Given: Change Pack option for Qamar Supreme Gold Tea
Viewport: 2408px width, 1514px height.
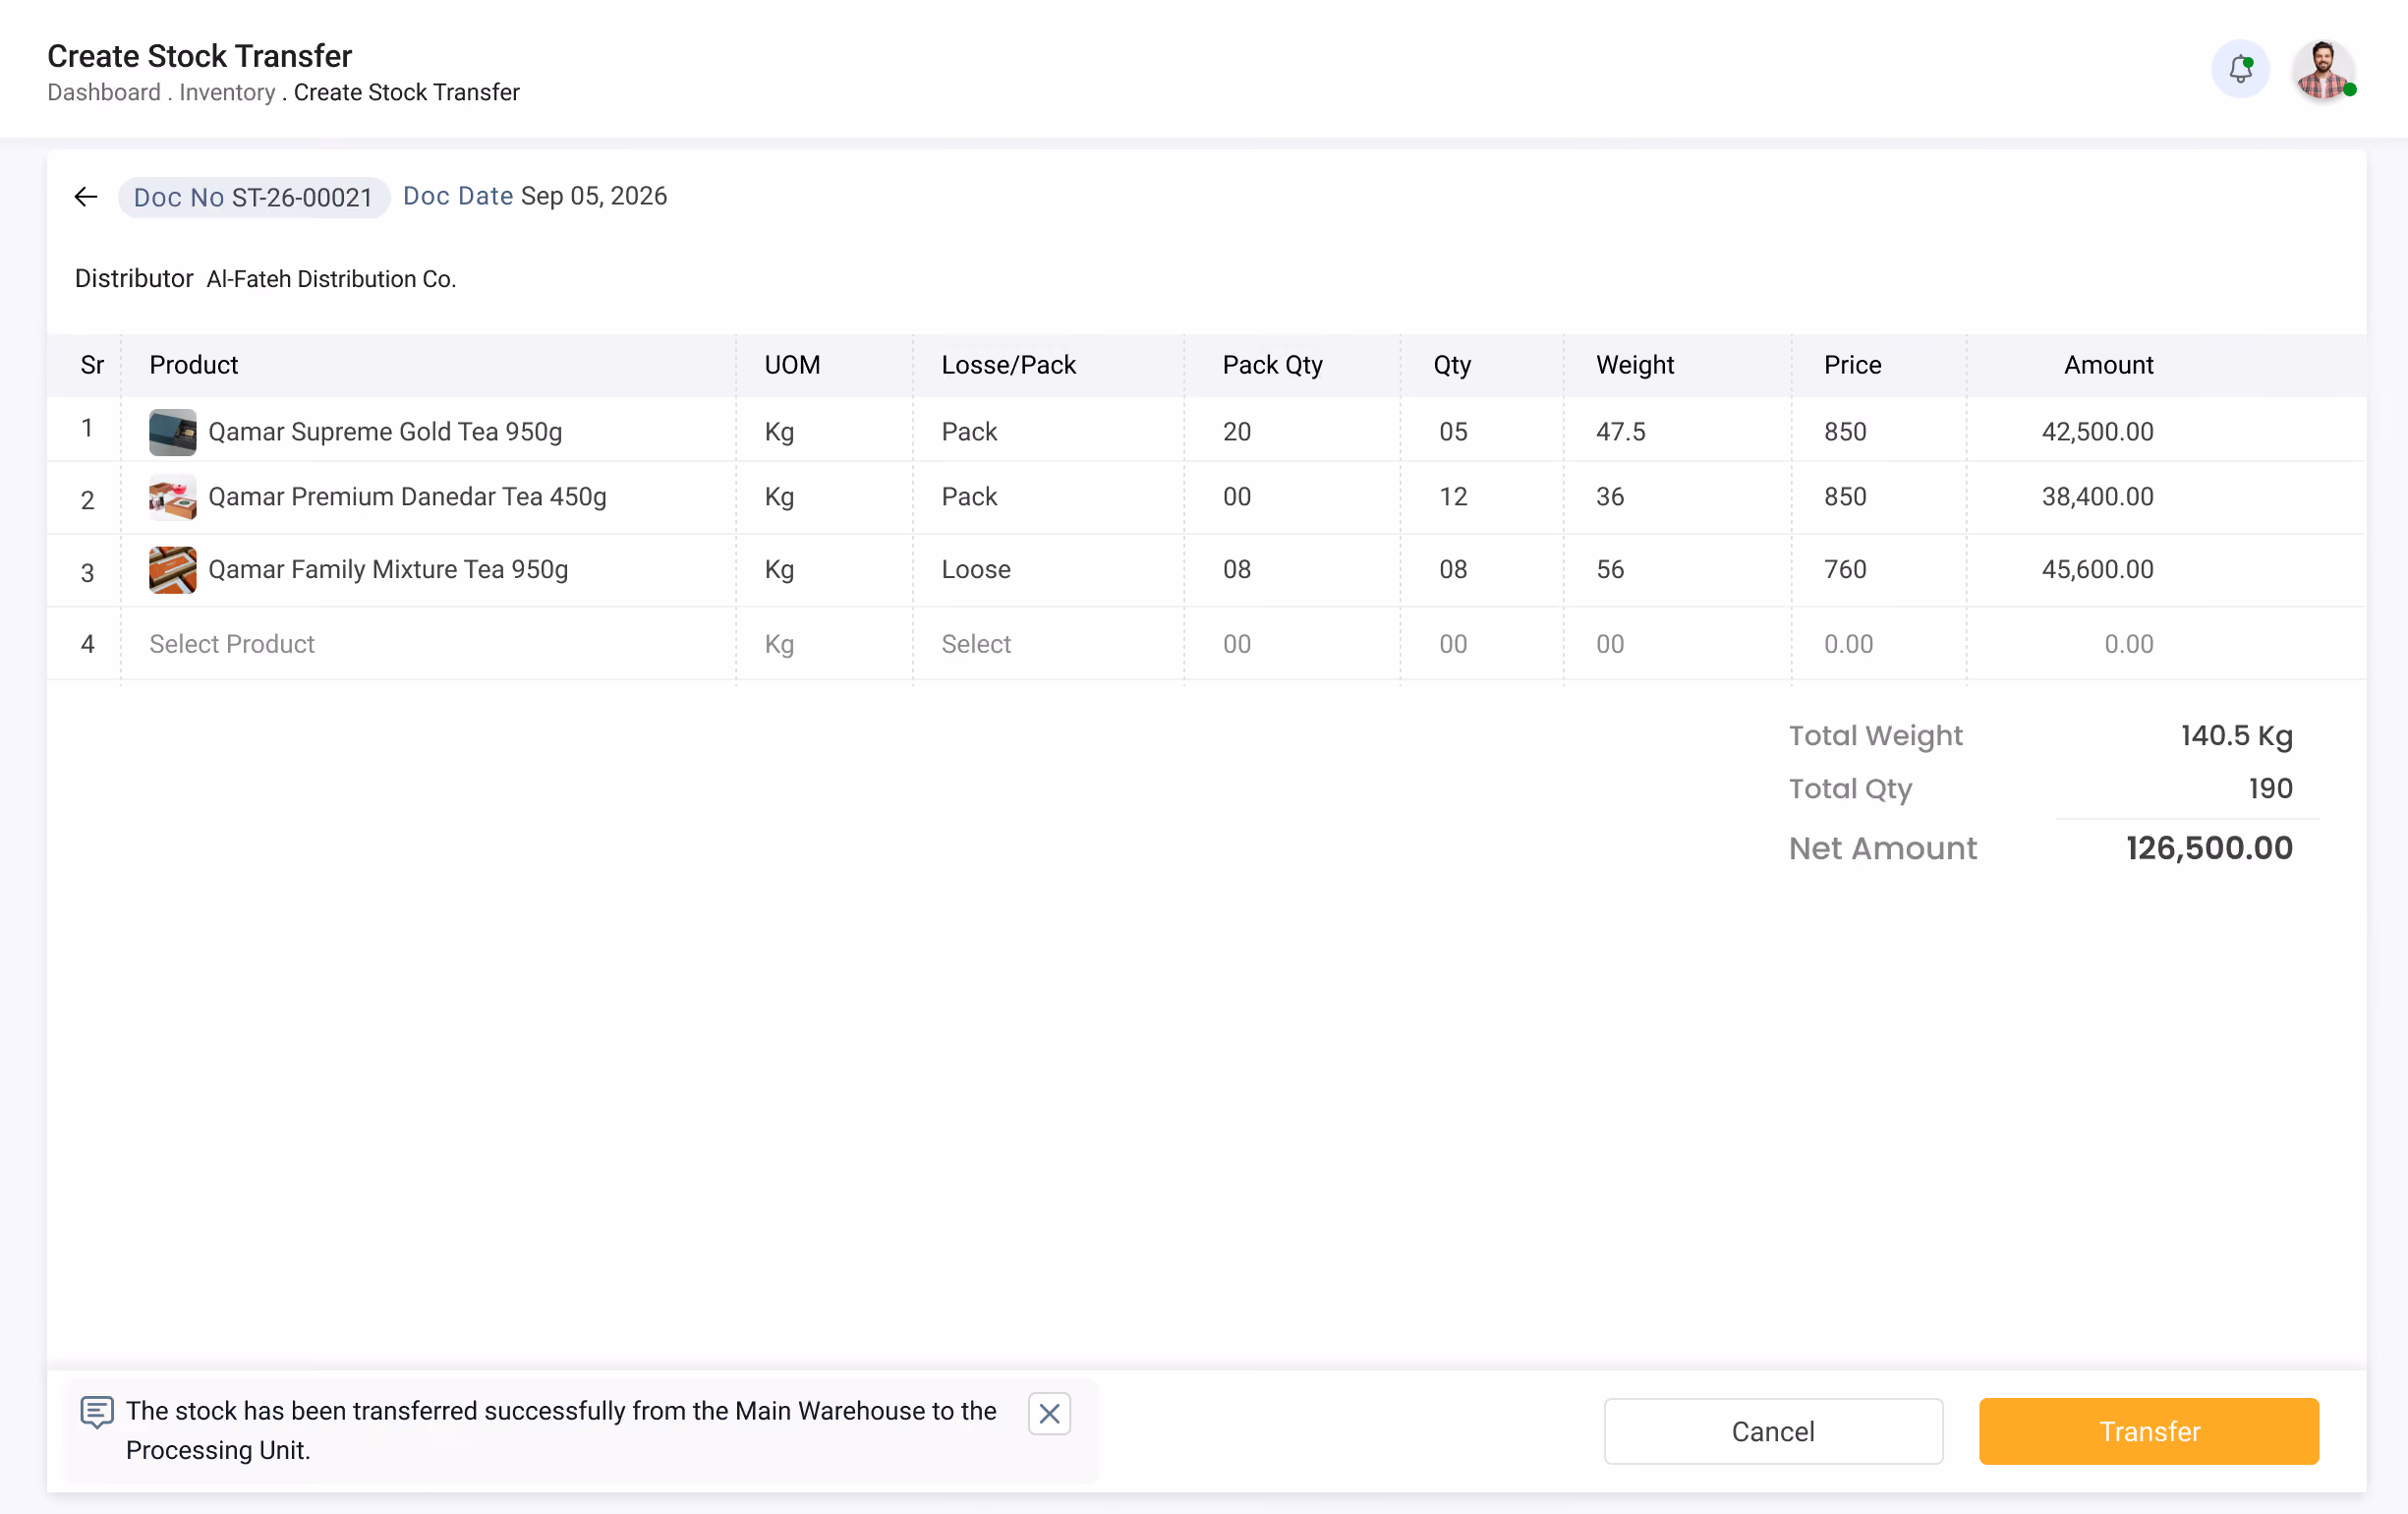Looking at the screenshot, I should (969, 432).
